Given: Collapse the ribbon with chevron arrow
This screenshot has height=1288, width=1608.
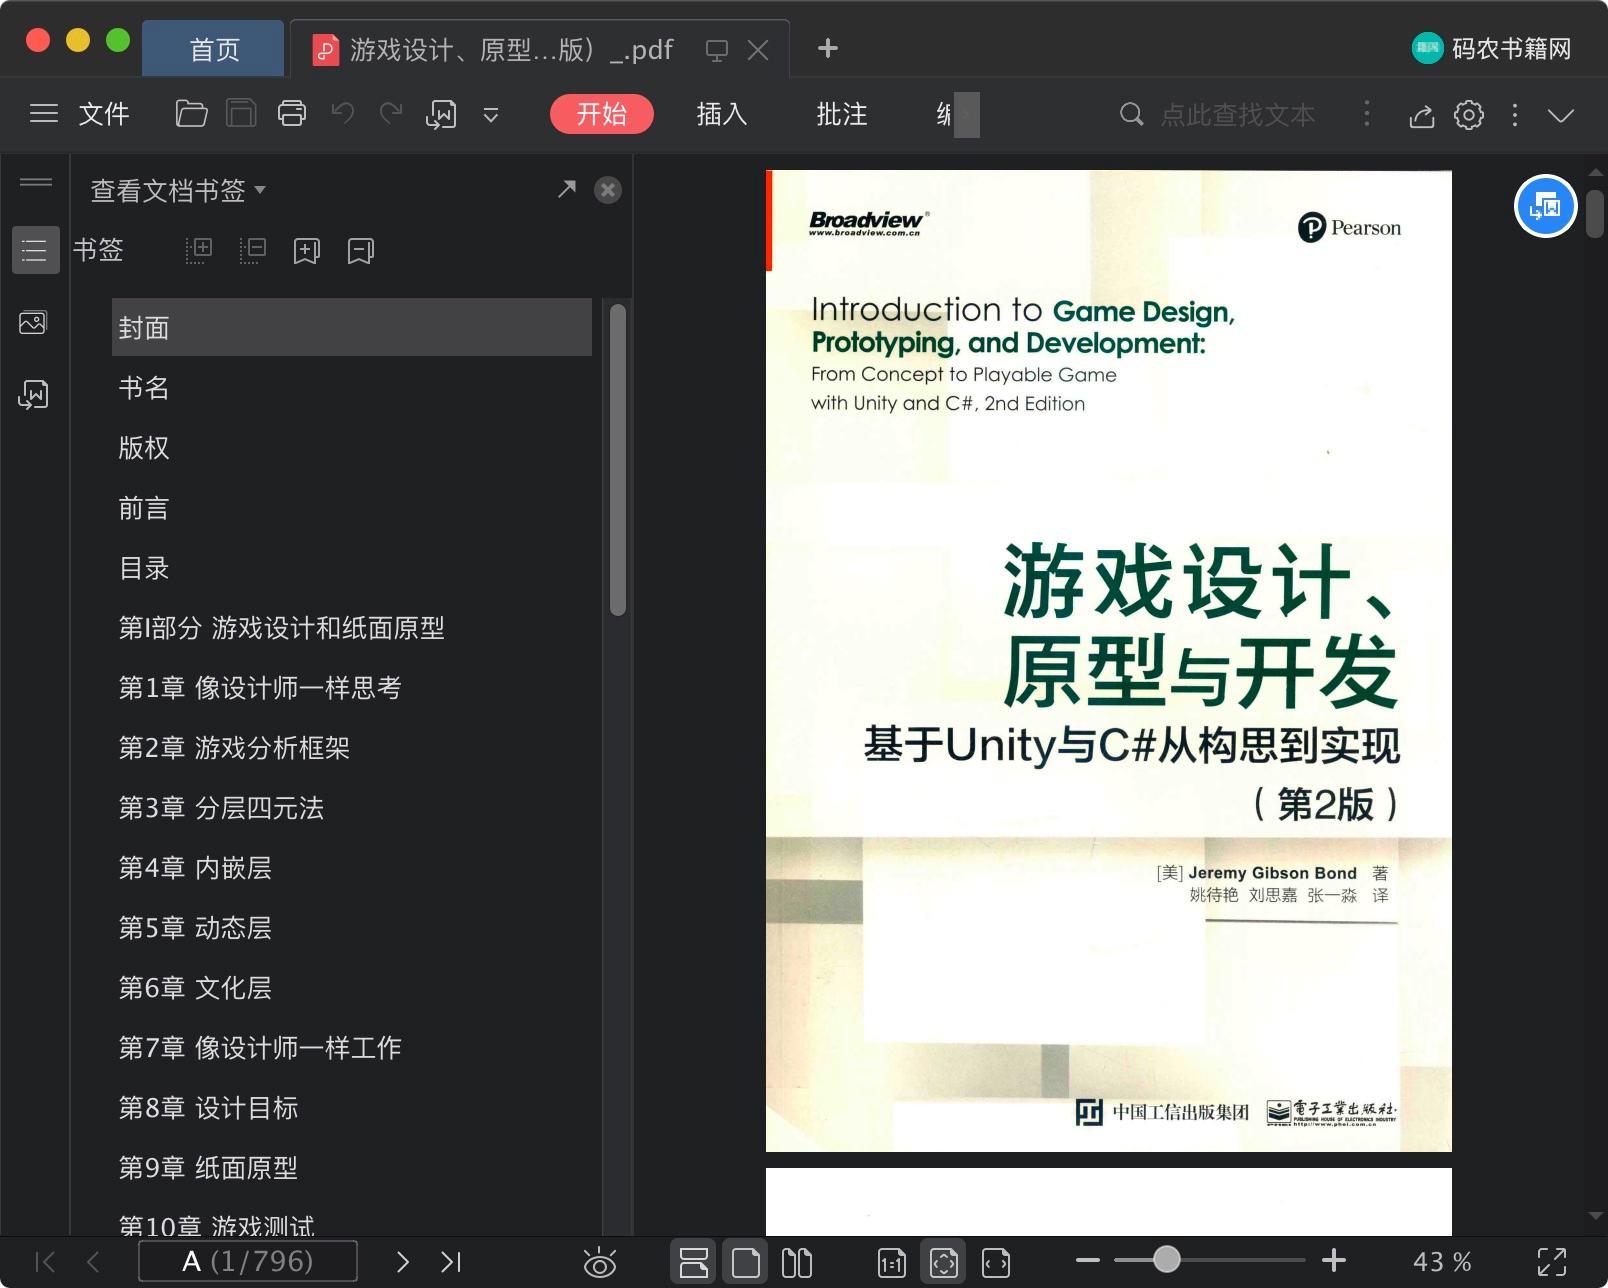Looking at the screenshot, I should [x=1561, y=116].
